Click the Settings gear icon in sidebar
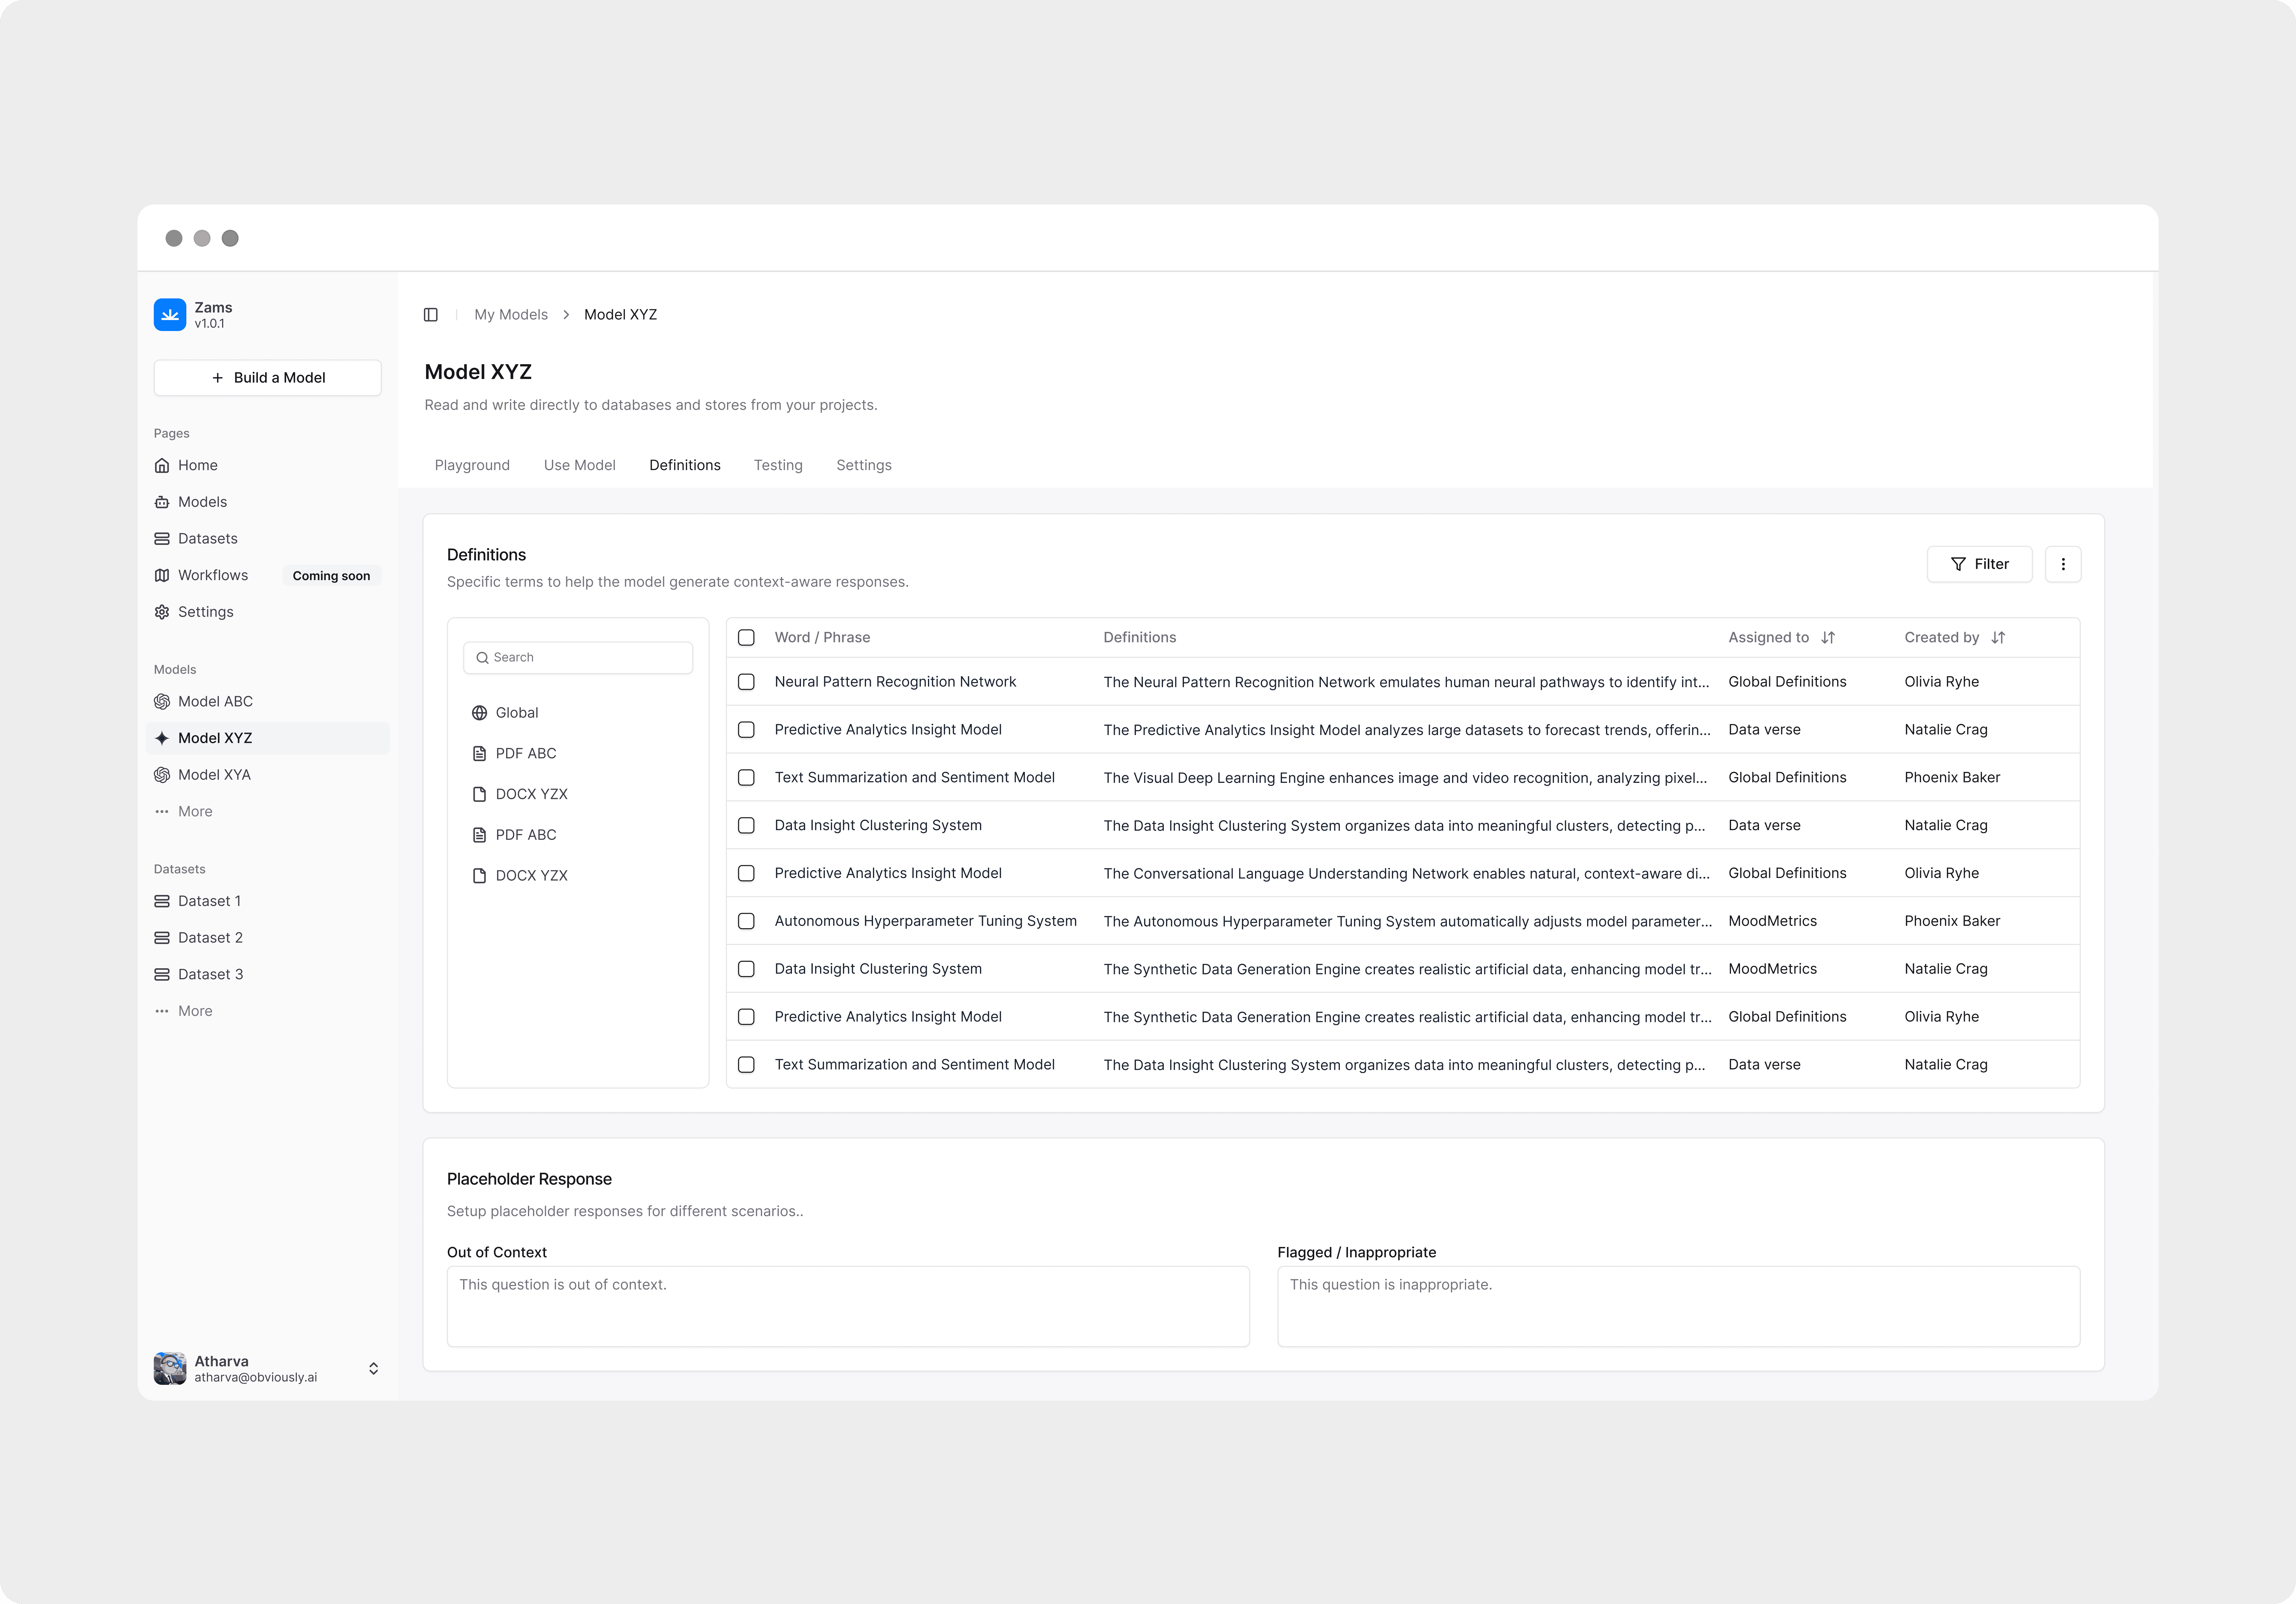2296x1604 pixels. pyautogui.click(x=162, y=612)
